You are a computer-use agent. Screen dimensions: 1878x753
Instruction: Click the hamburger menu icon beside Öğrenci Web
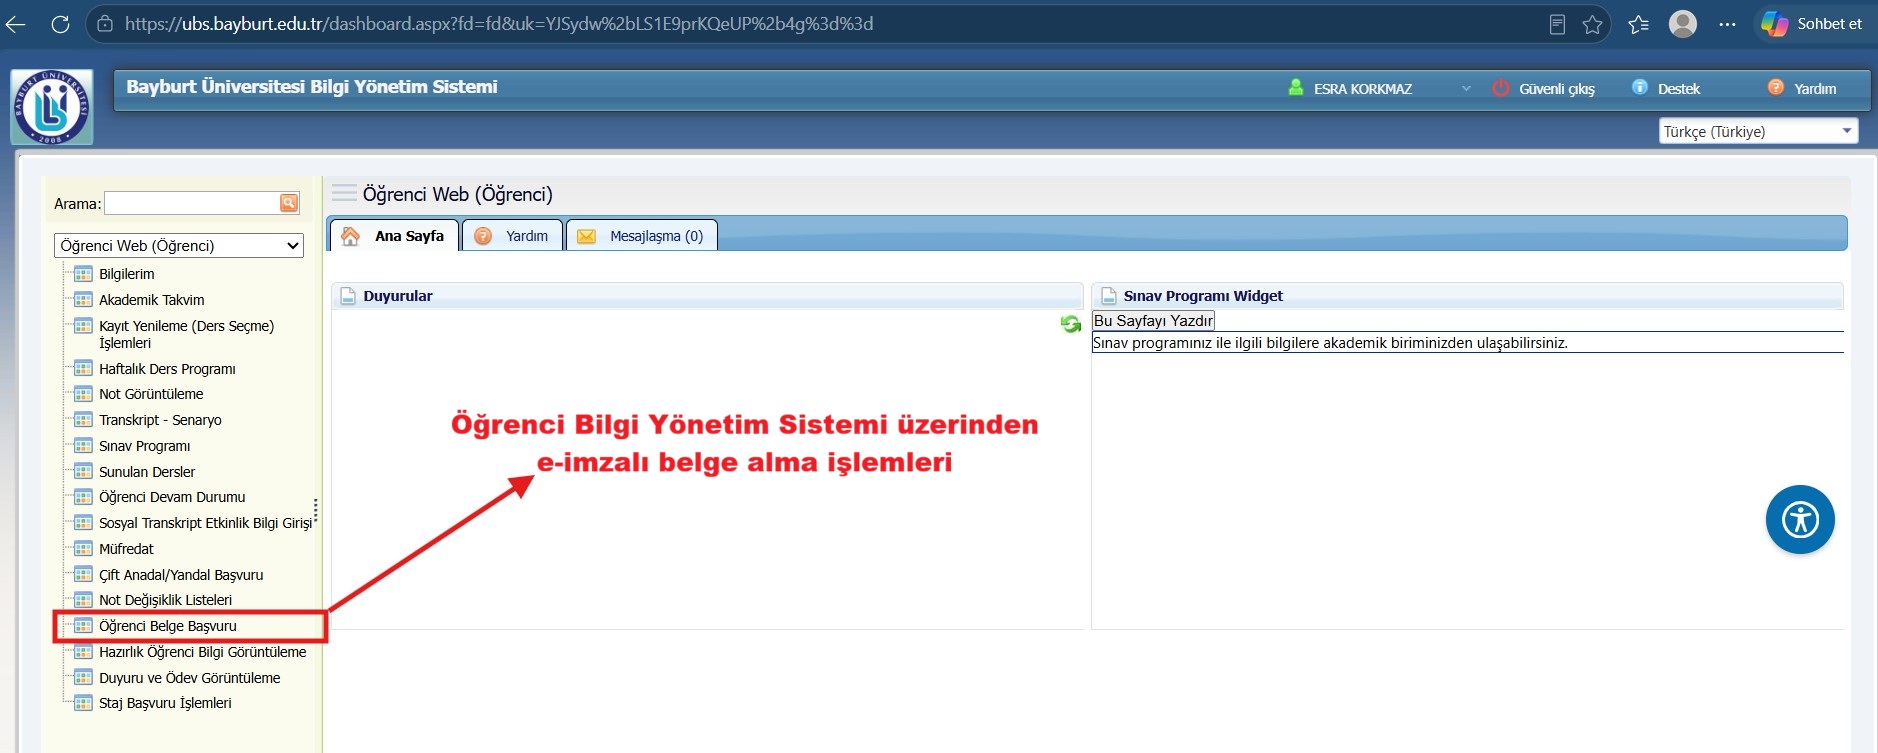pyautogui.click(x=344, y=193)
